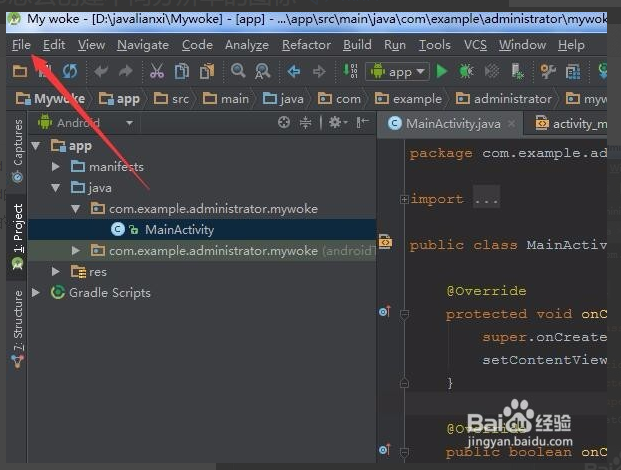Click the related XML file gutter icon
The image size is (621, 470).
pos(385,242)
